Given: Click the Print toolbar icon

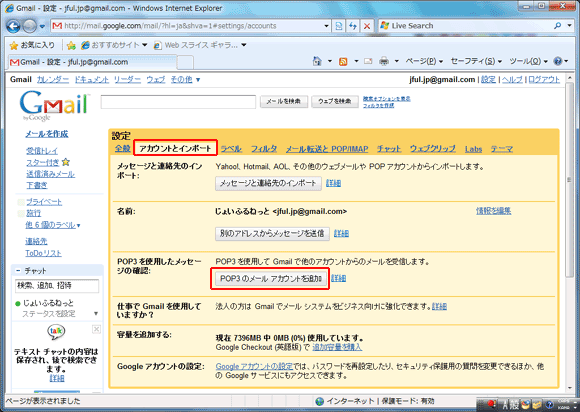Looking at the screenshot, I should [x=384, y=61].
